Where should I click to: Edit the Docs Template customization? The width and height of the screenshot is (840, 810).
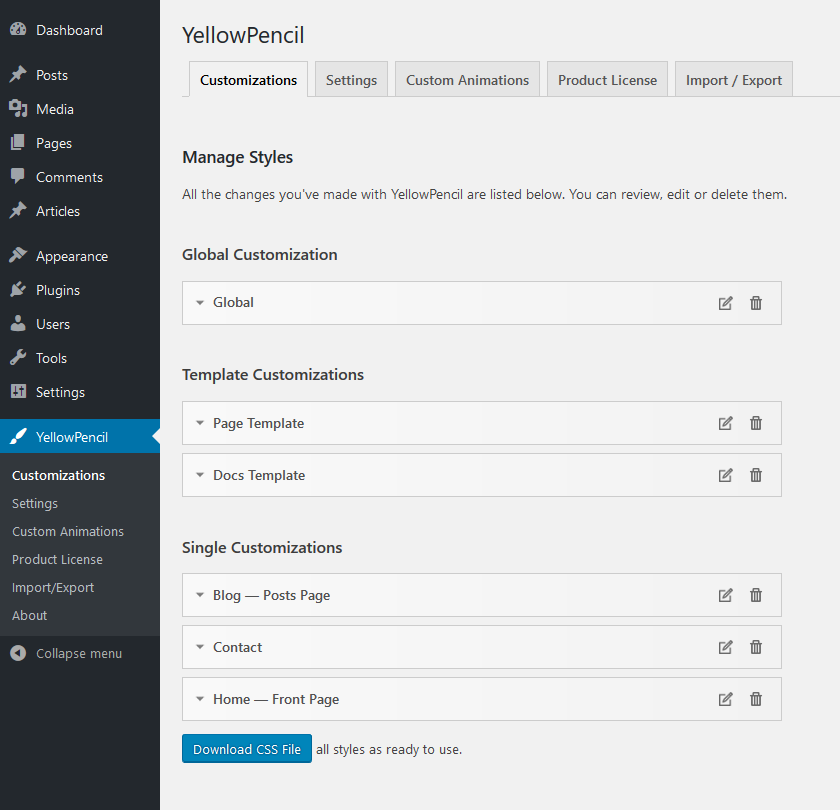click(x=725, y=475)
